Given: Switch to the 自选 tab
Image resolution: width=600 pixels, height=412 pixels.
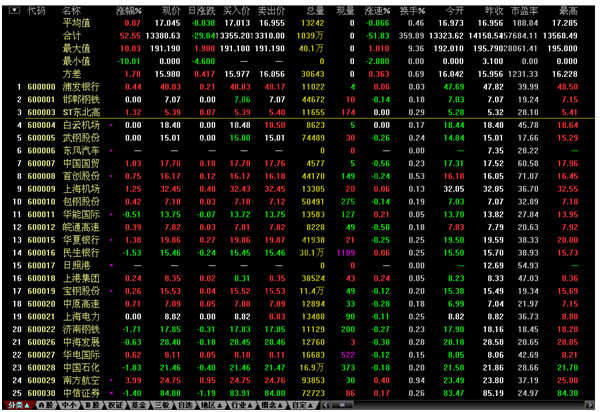Looking at the screenshot, I should tap(186, 405).
